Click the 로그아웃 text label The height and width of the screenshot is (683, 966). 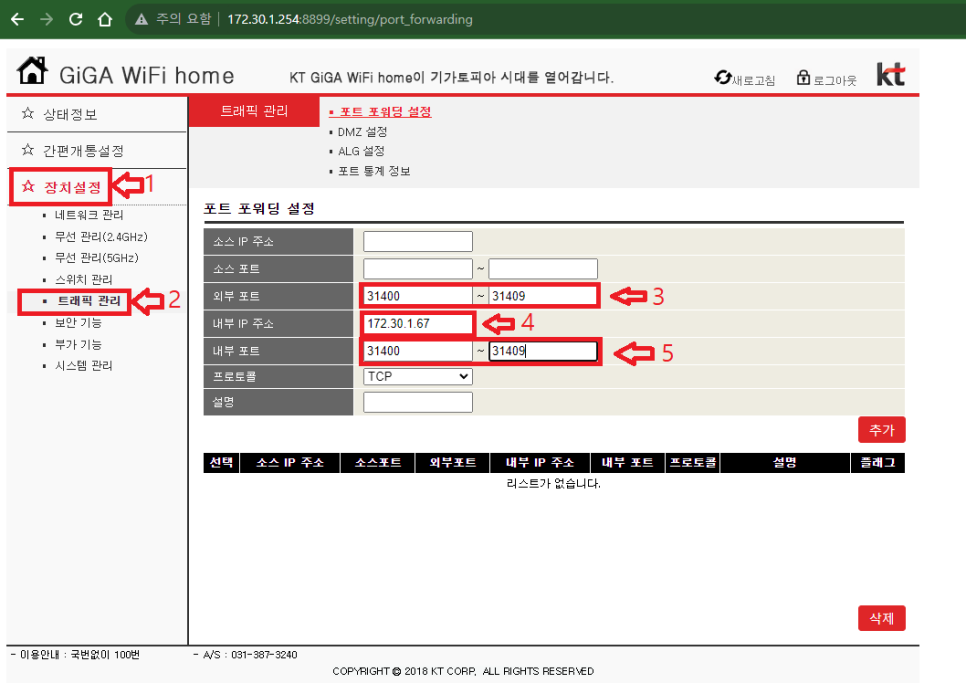tap(835, 81)
